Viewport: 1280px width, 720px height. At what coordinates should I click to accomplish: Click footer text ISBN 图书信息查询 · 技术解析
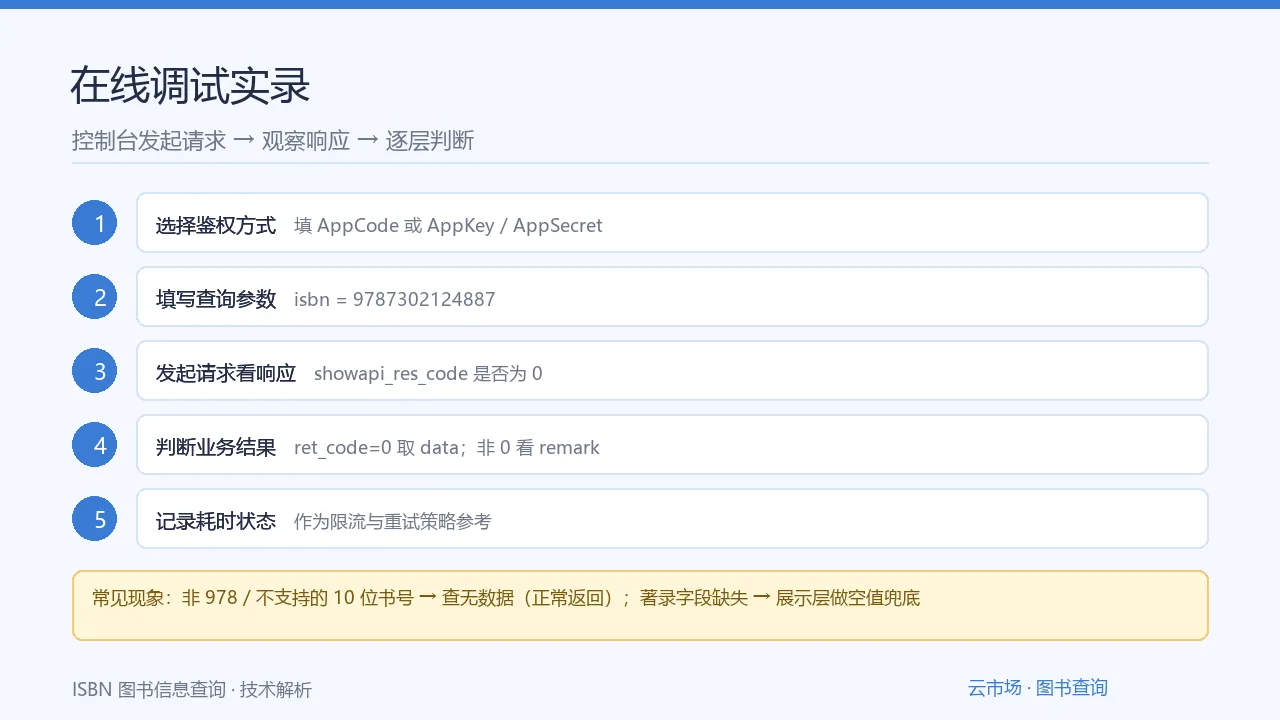pyautogui.click(x=192, y=690)
